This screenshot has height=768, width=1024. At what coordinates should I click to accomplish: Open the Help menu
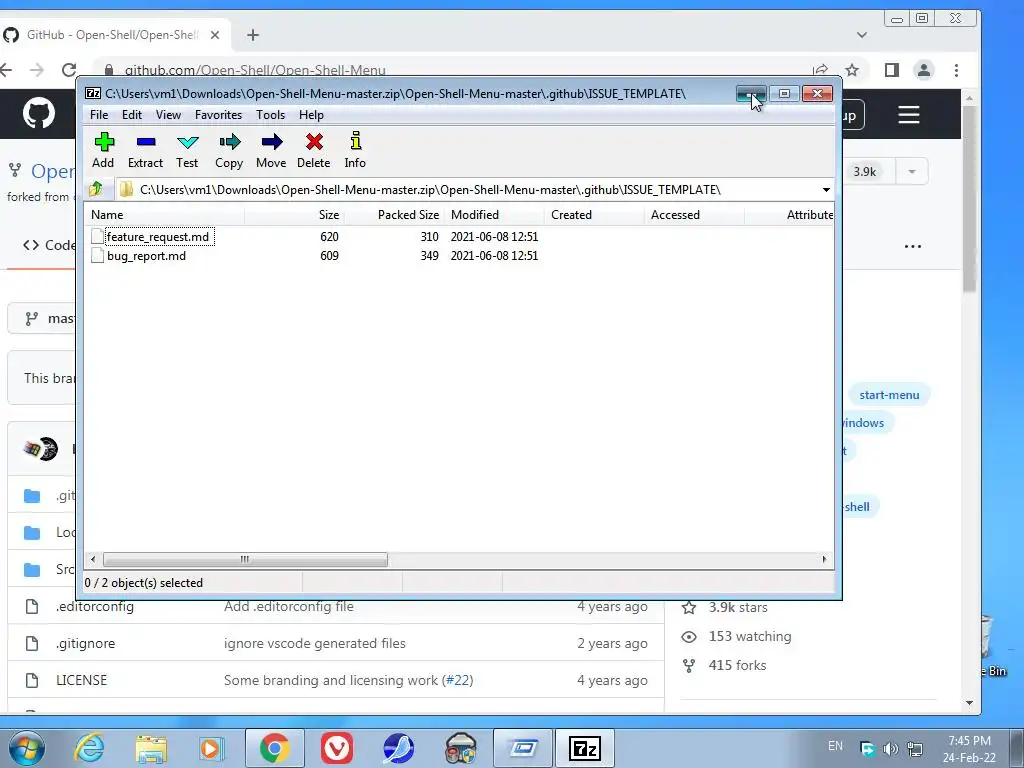click(x=312, y=115)
